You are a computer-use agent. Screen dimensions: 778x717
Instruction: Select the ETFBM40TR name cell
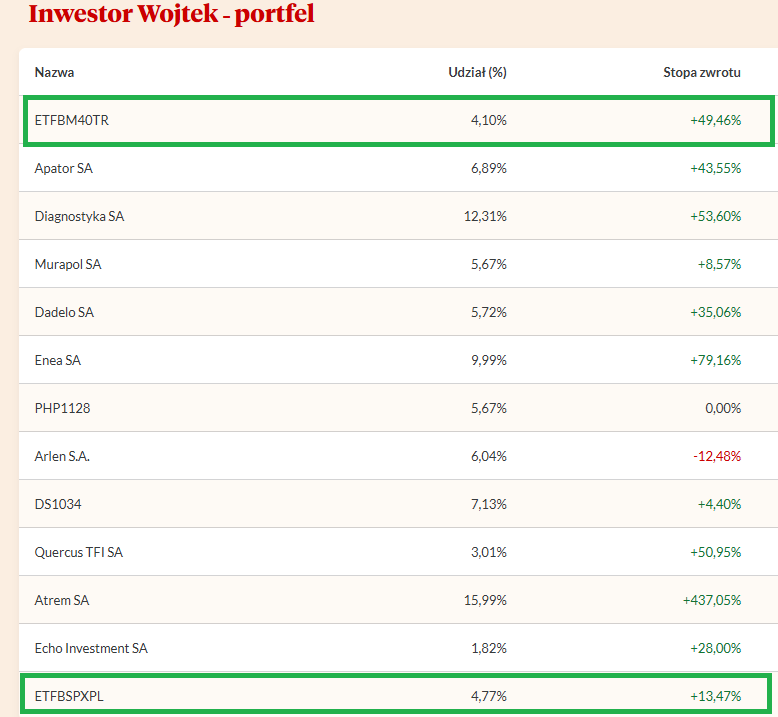click(x=71, y=121)
